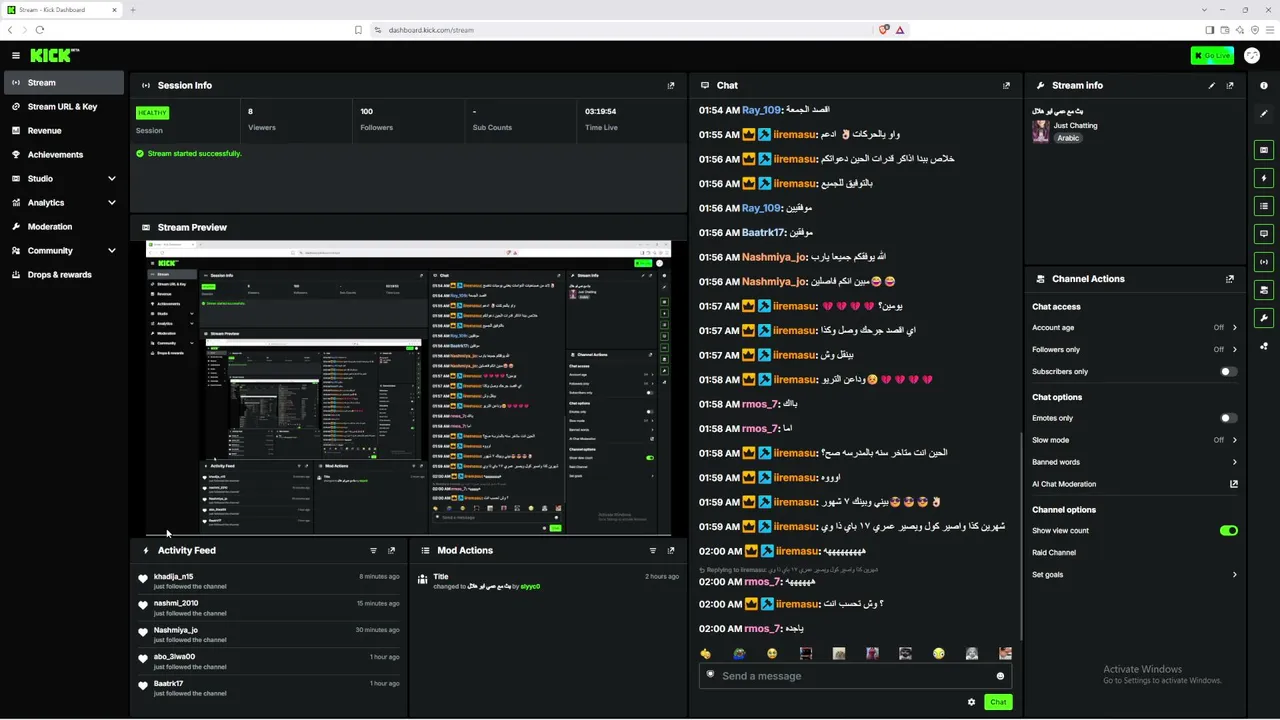This screenshot has width=1280, height=720.
Task: Expand the Analytics section in the sidebar
Action: (x=112, y=203)
